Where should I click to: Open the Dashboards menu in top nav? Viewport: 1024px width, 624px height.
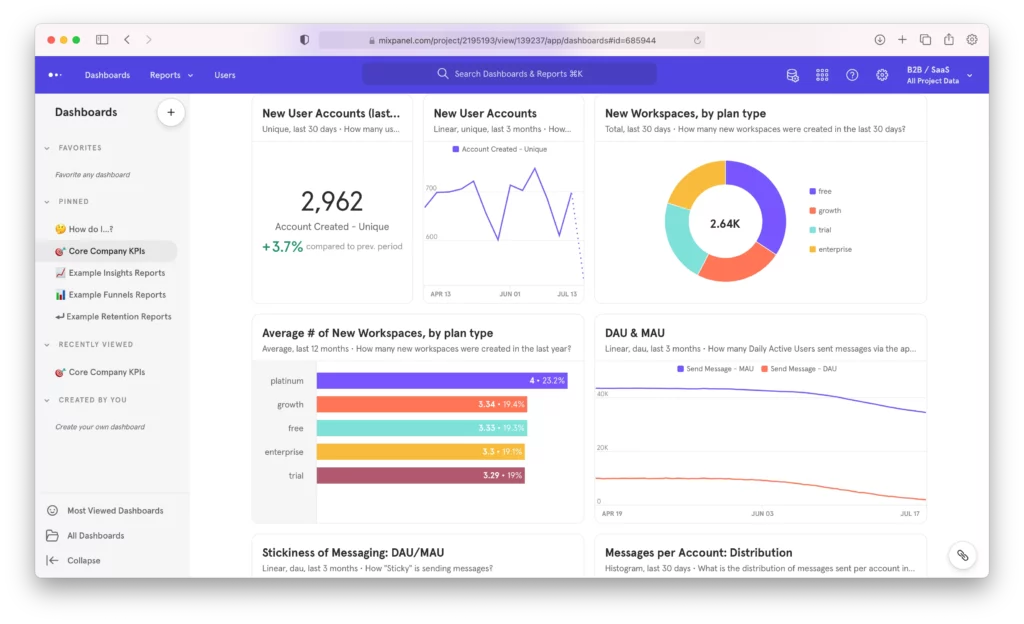[x=107, y=75]
